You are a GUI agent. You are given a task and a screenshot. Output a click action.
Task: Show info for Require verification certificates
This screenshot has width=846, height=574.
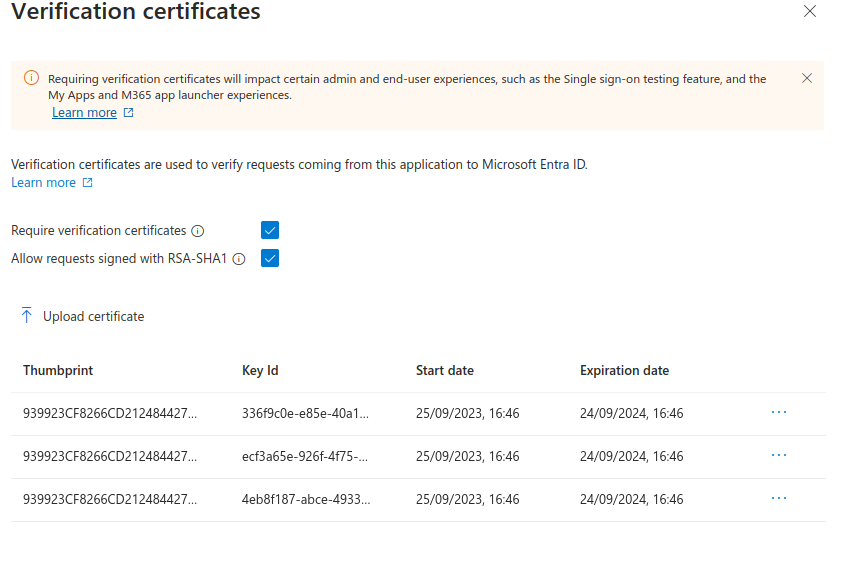click(198, 231)
